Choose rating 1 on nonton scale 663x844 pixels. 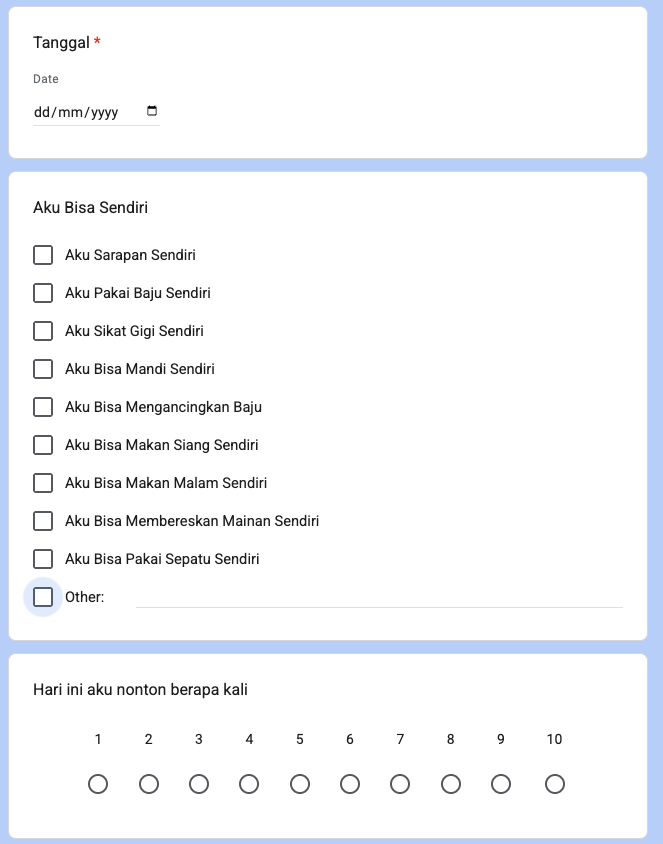[98, 784]
